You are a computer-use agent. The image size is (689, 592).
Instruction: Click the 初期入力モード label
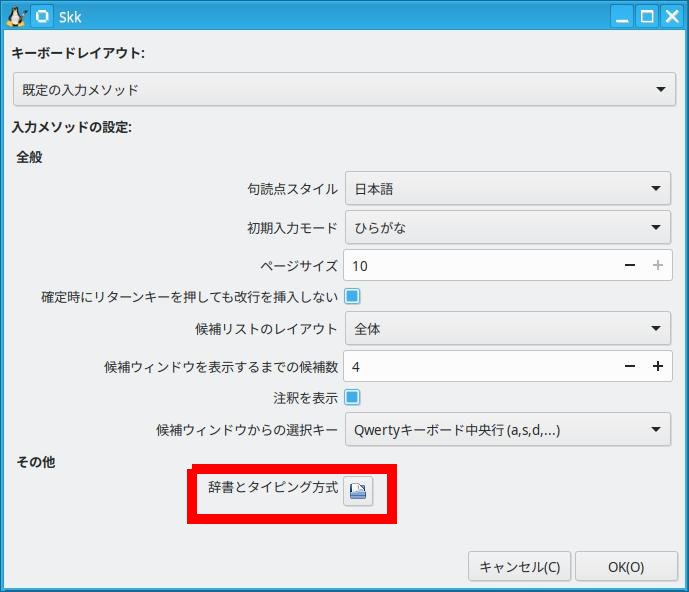[x=292, y=228]
